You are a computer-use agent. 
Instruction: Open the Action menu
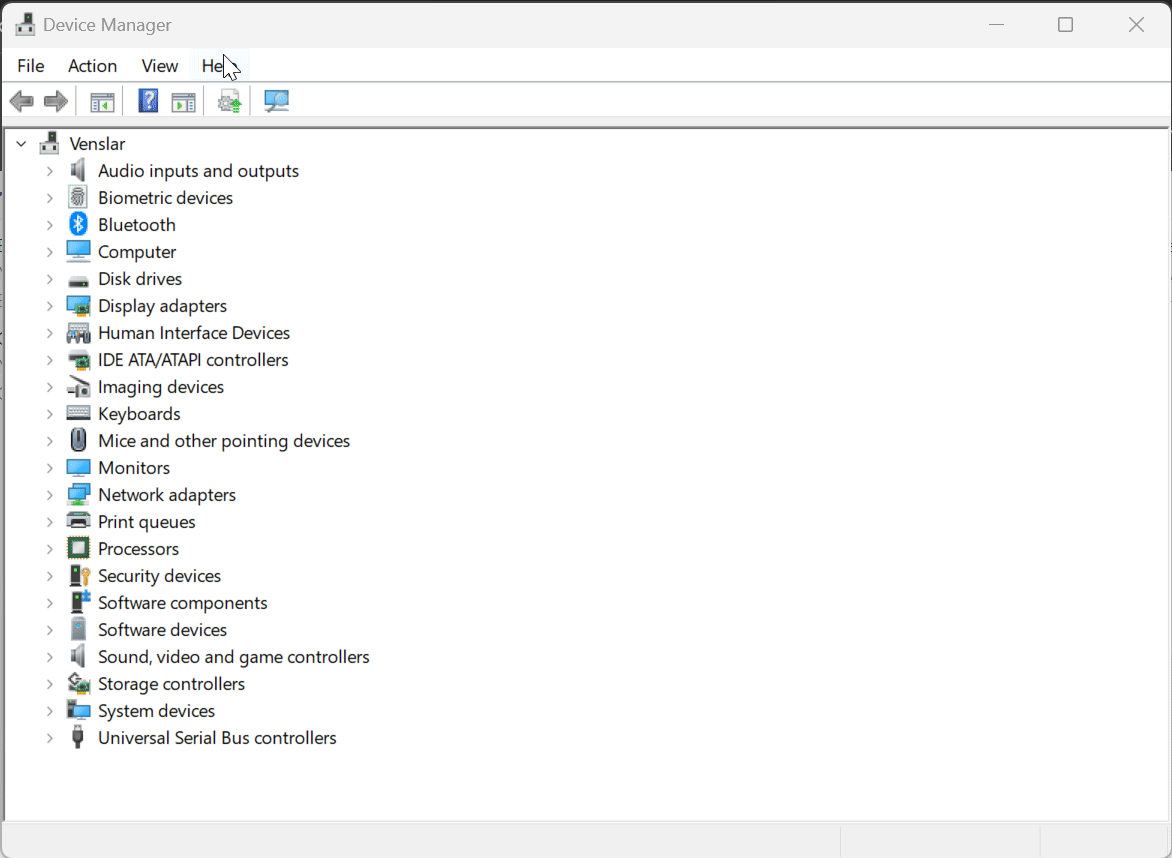92,66
